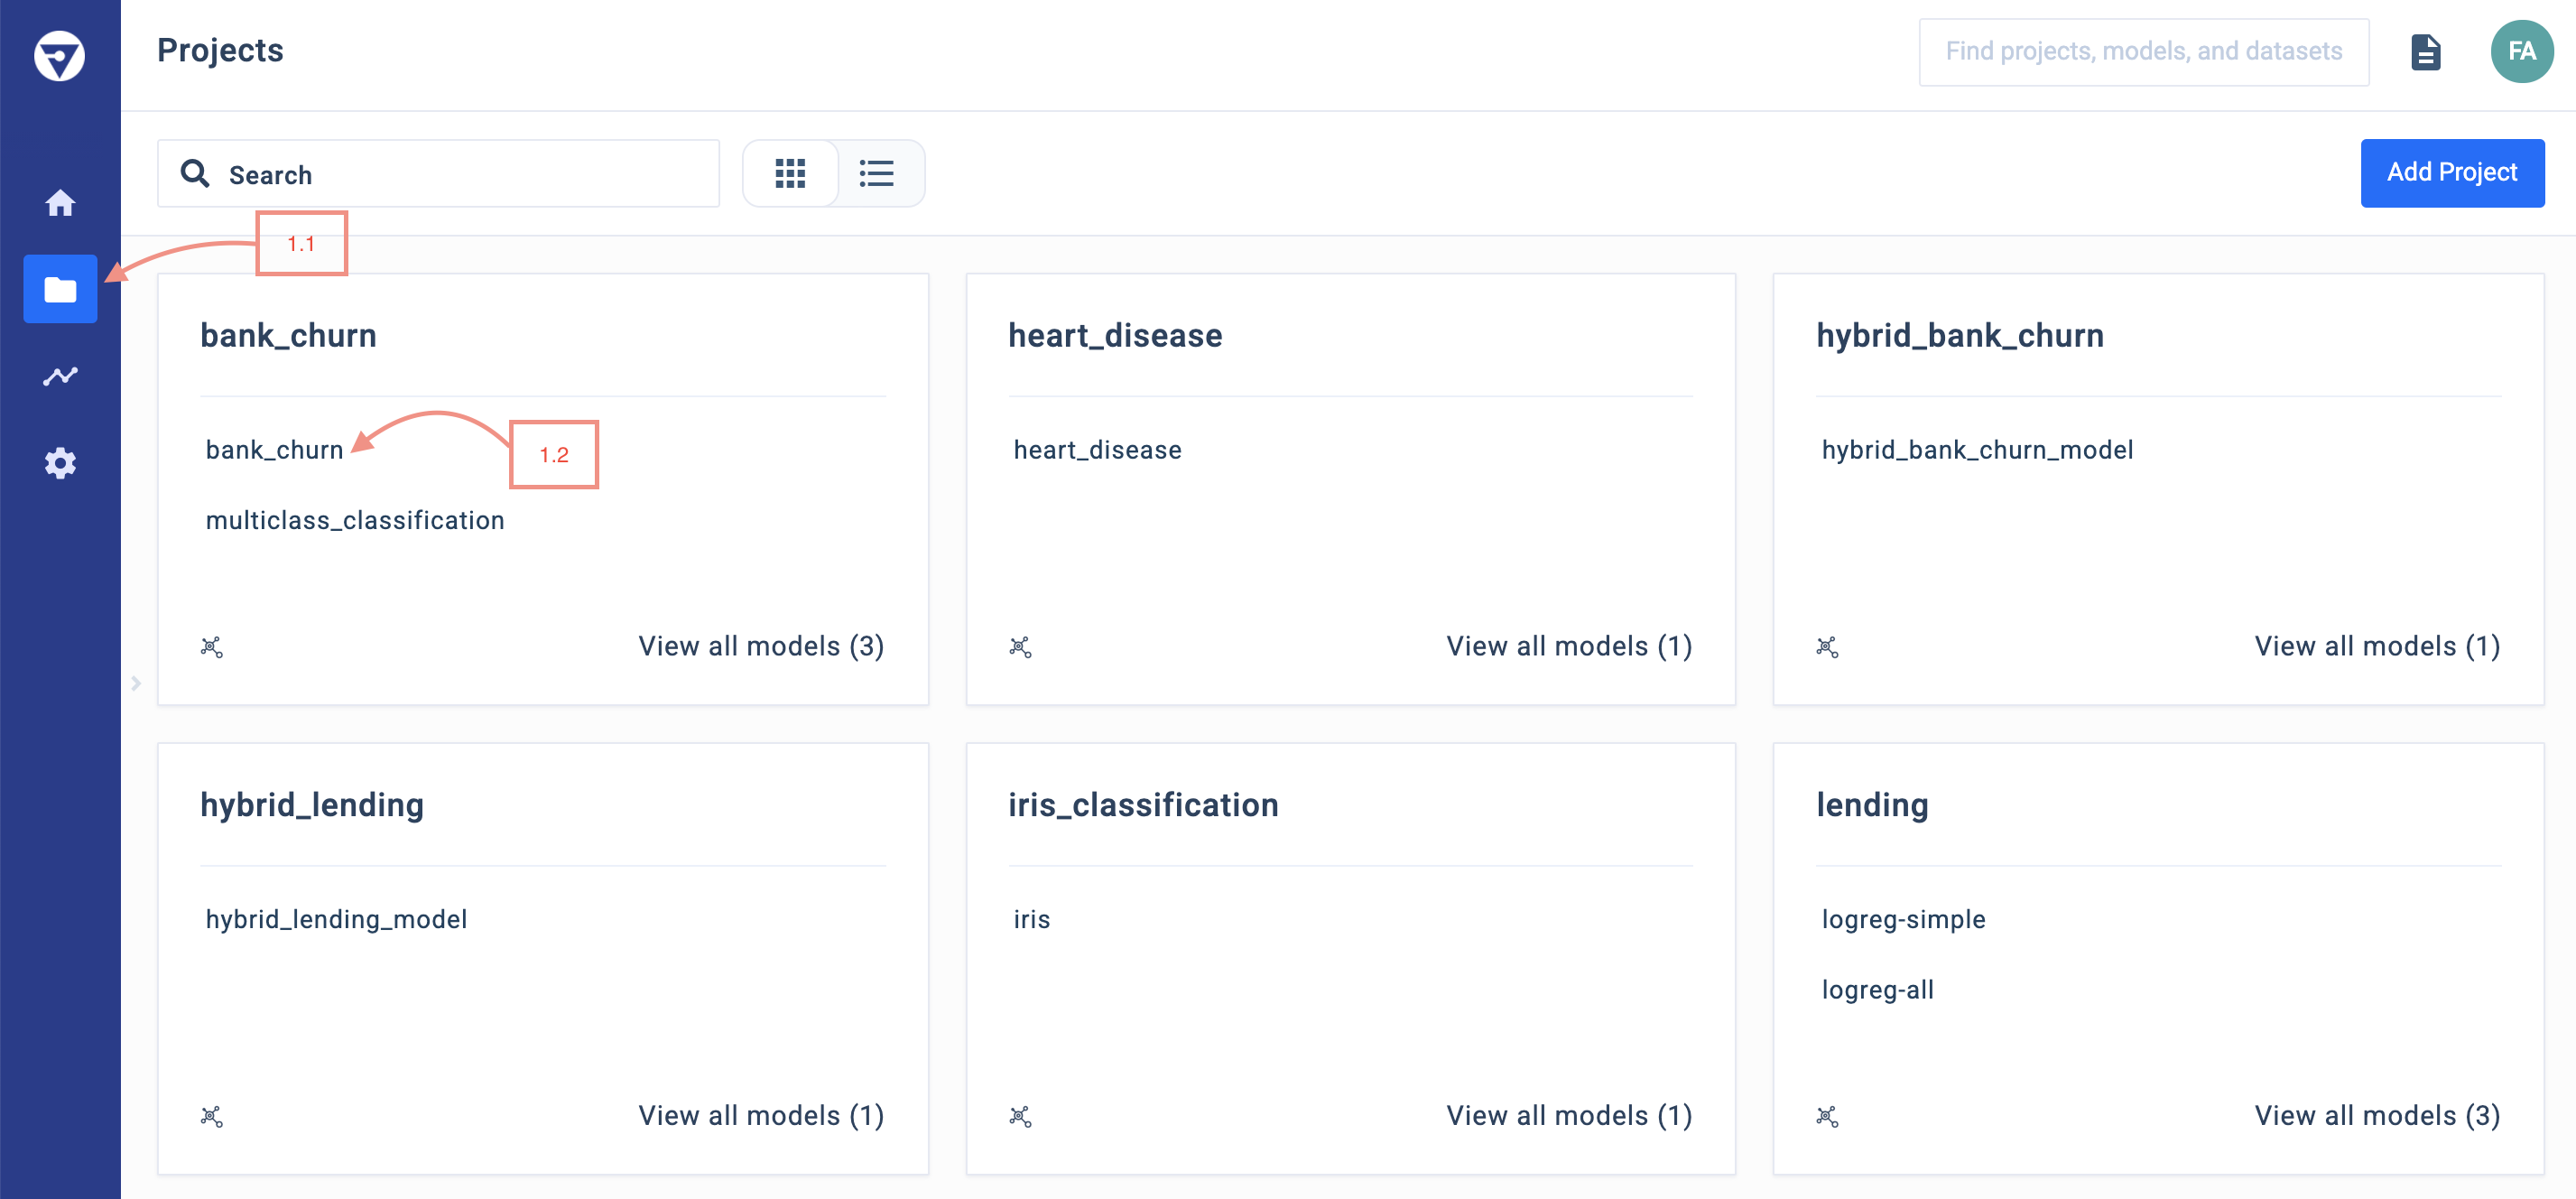The height and width of the screenshot is (1199, 2576).
Task: Switch to list view
Action: click(x=877, y=174)
